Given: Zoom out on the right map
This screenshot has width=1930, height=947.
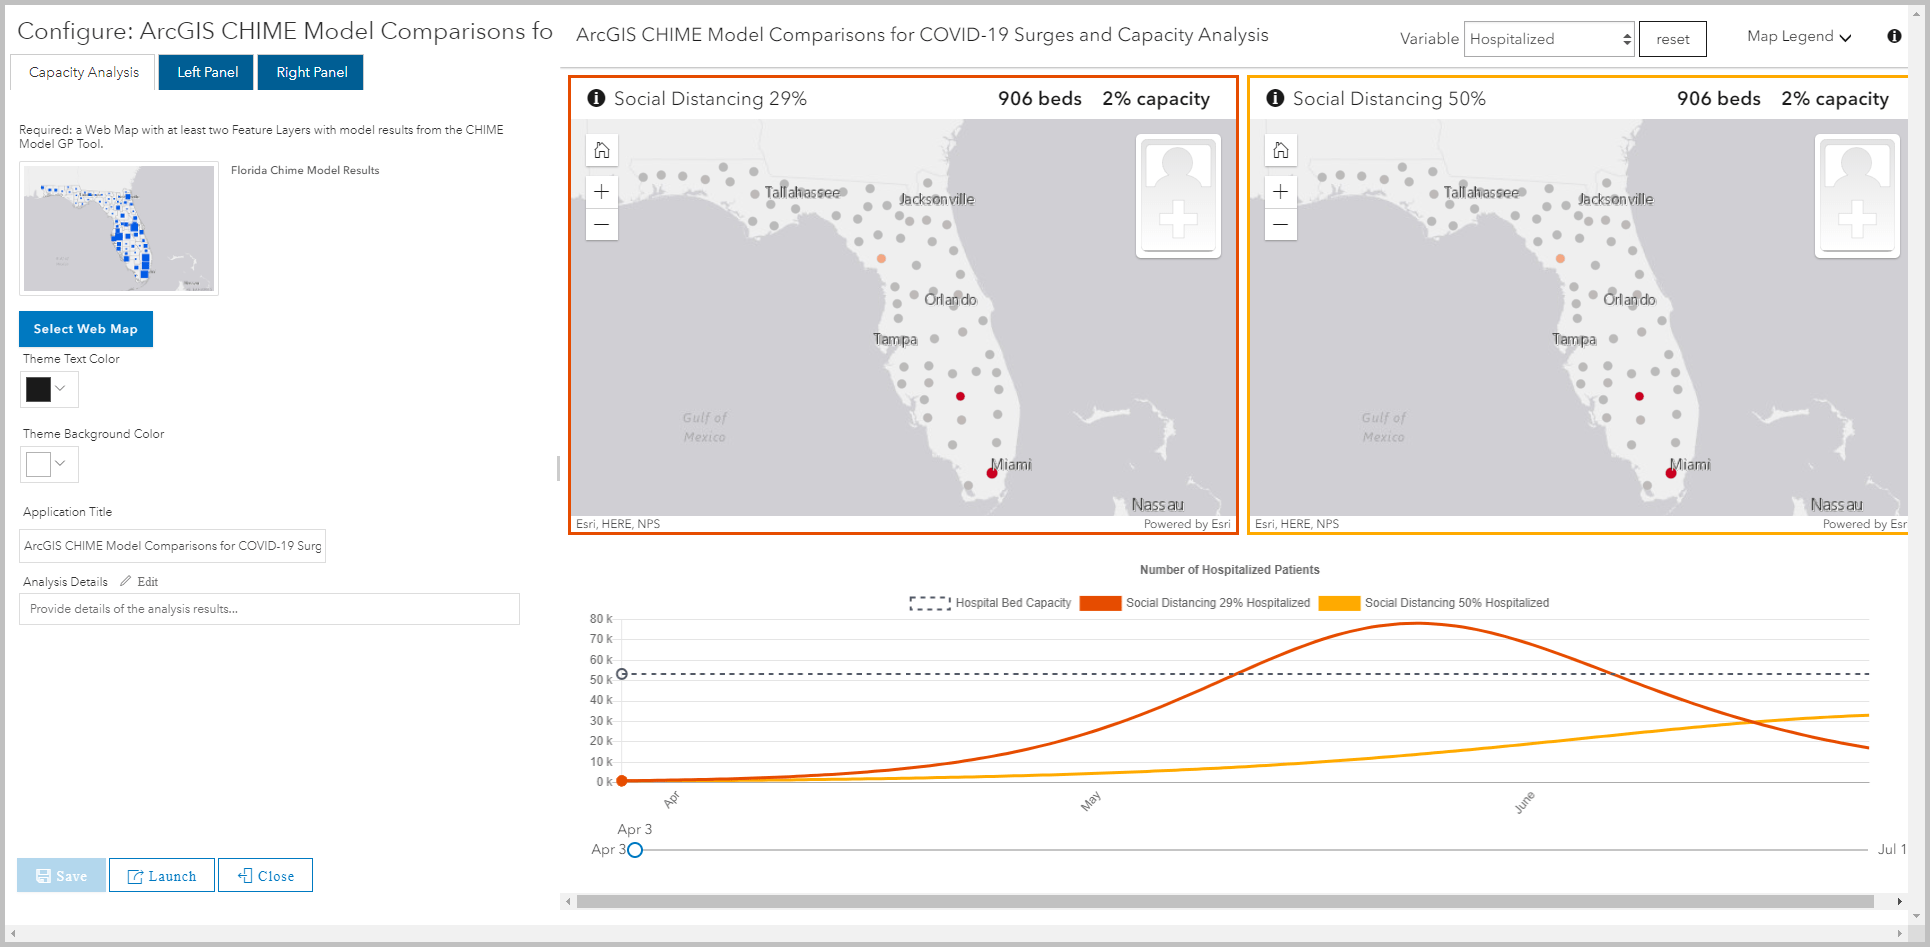Looking at the screenshot, I should [x=1280, y=224].
